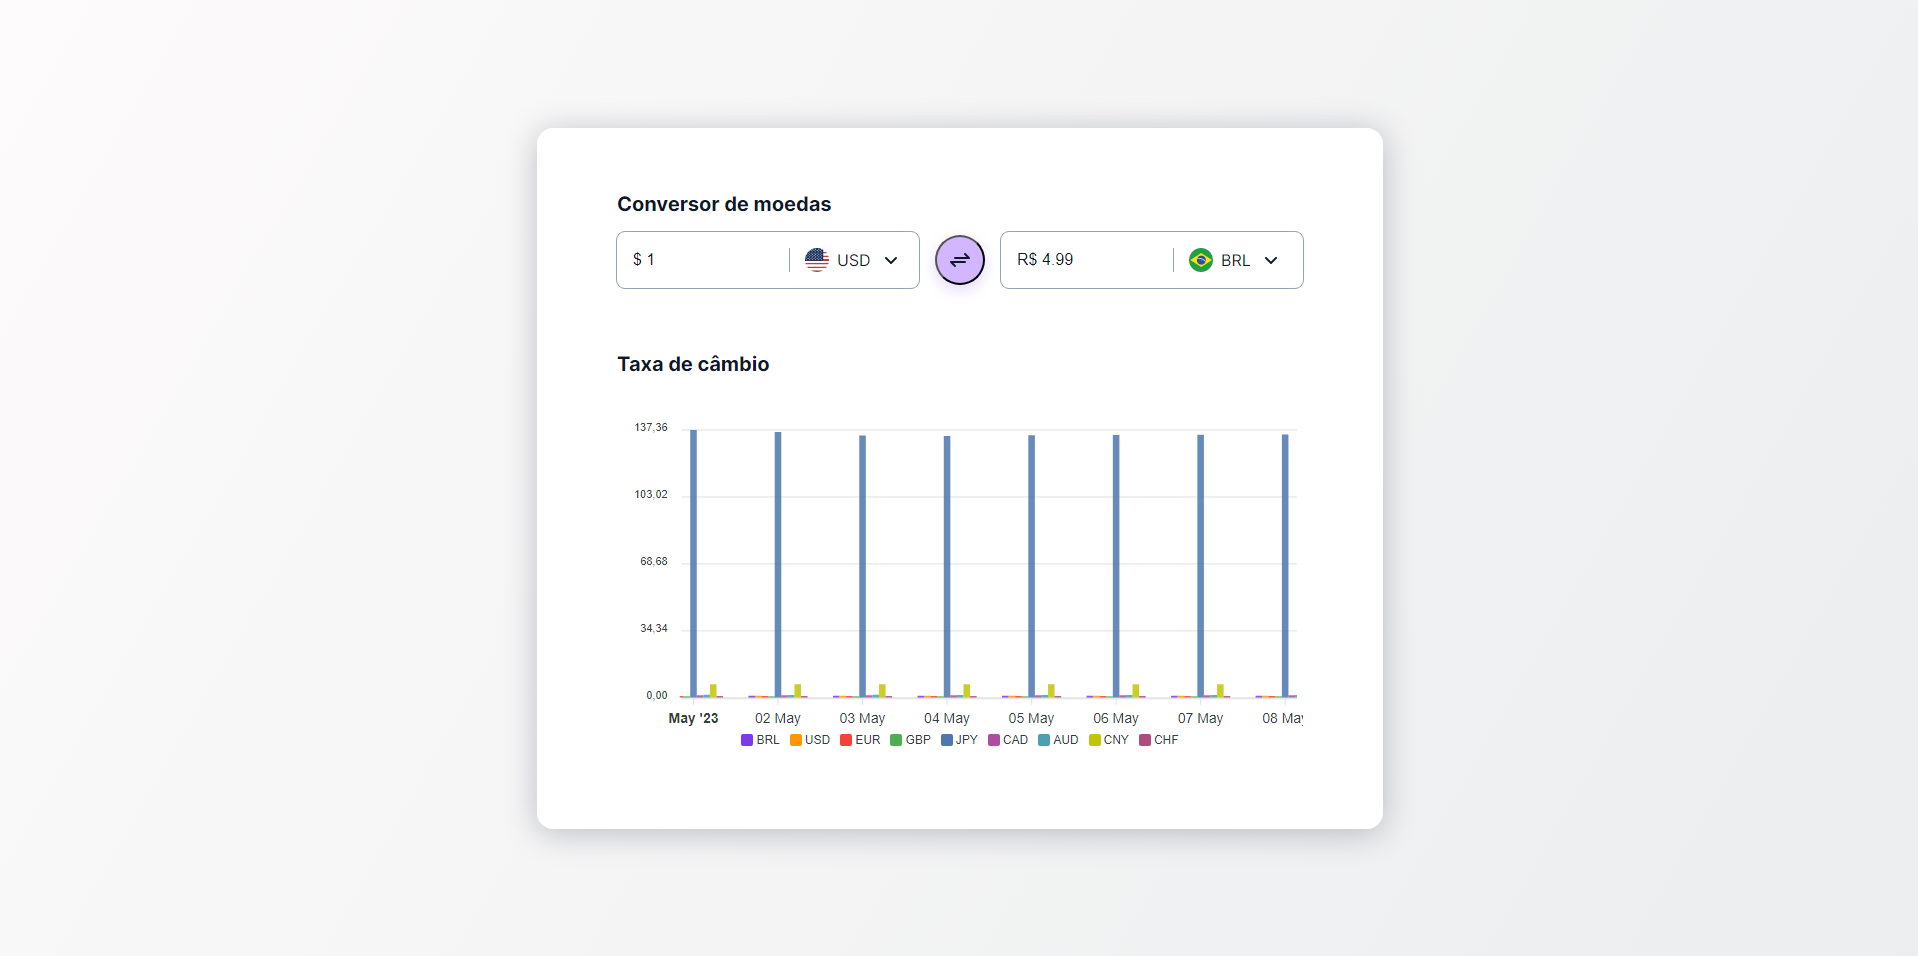Click the US flag icon beside USD

(x=818, y=260)
